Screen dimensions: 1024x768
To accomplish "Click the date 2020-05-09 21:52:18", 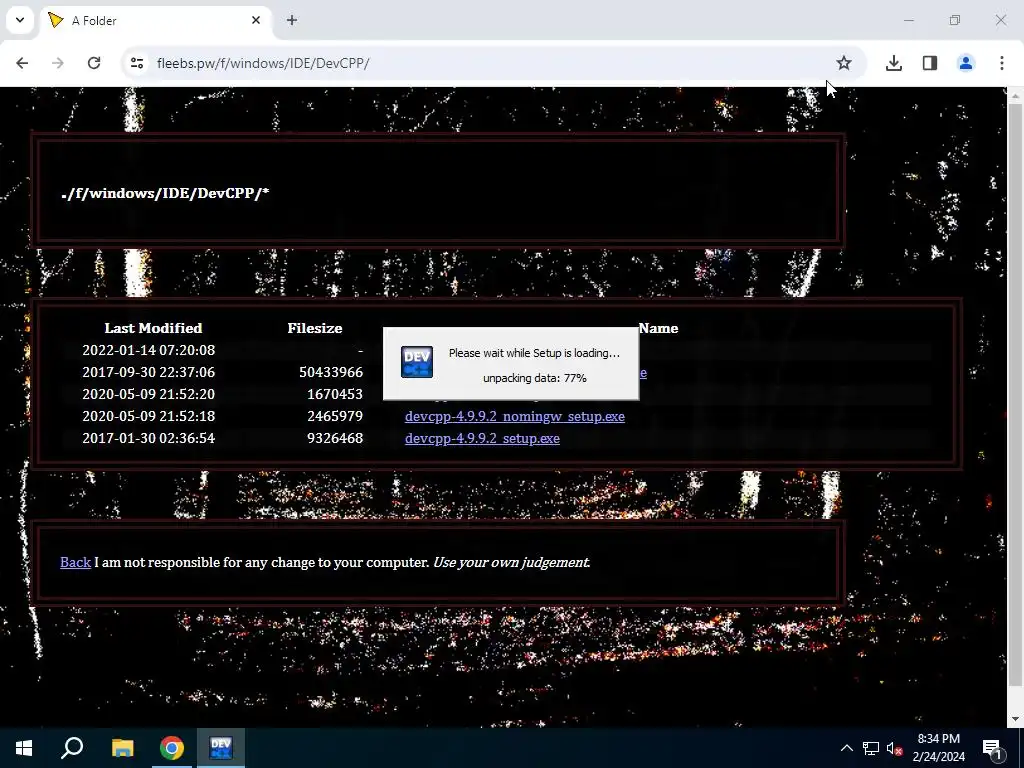I will tap(149, 416).
